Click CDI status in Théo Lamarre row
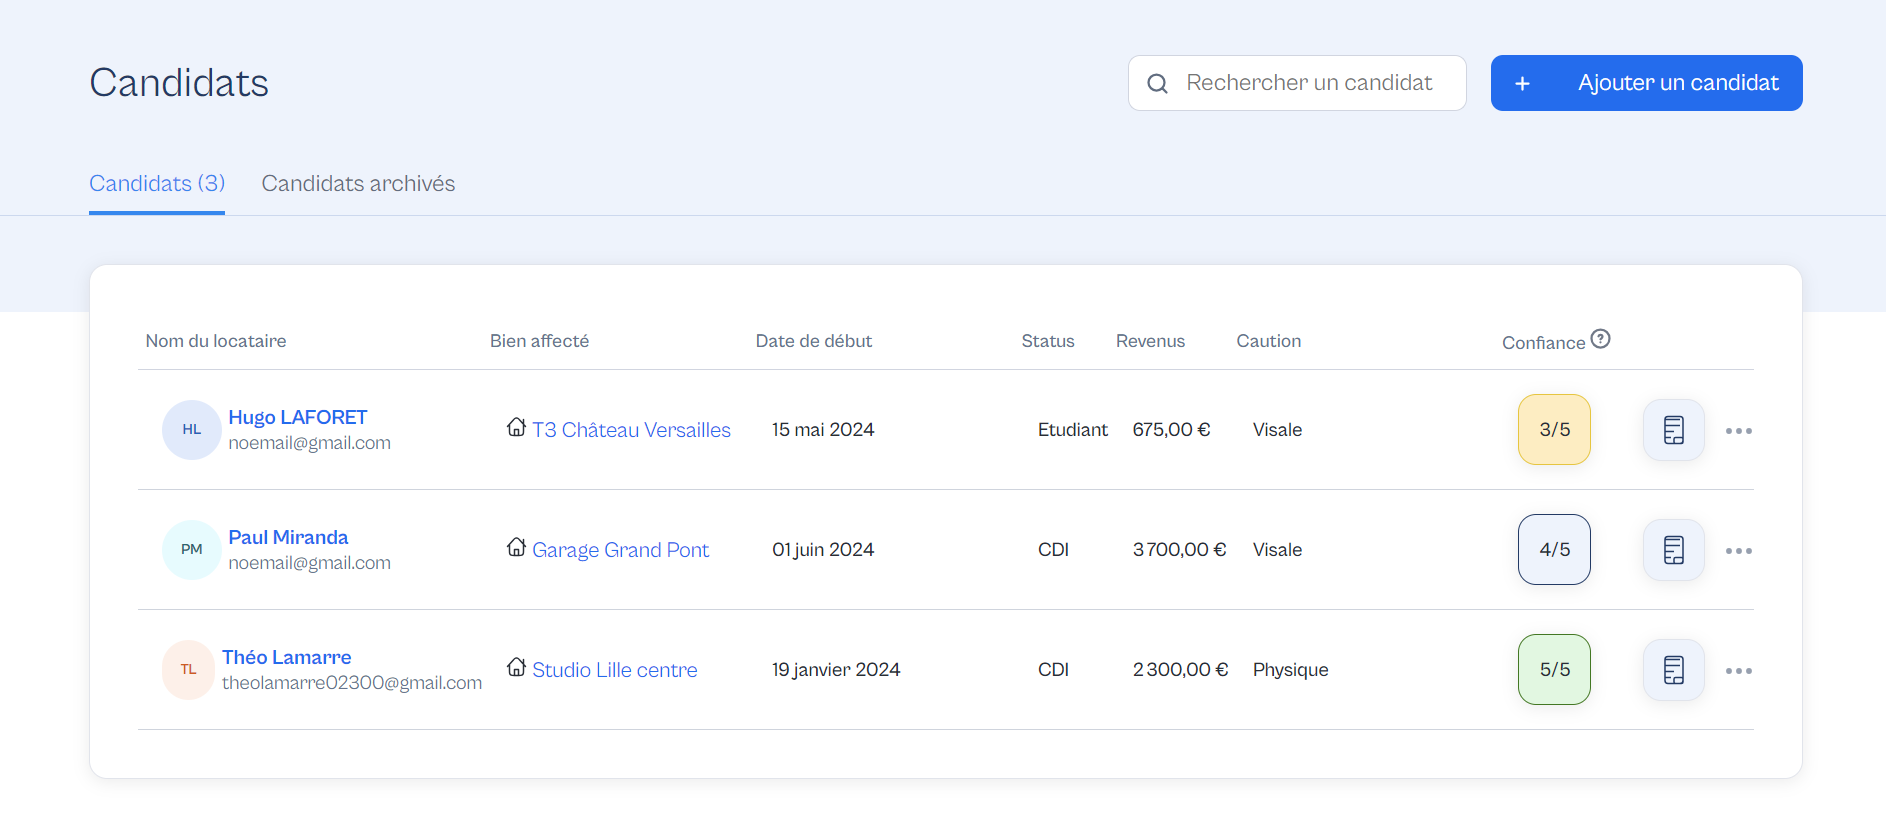The image size is (1886, 833). 1053,670
